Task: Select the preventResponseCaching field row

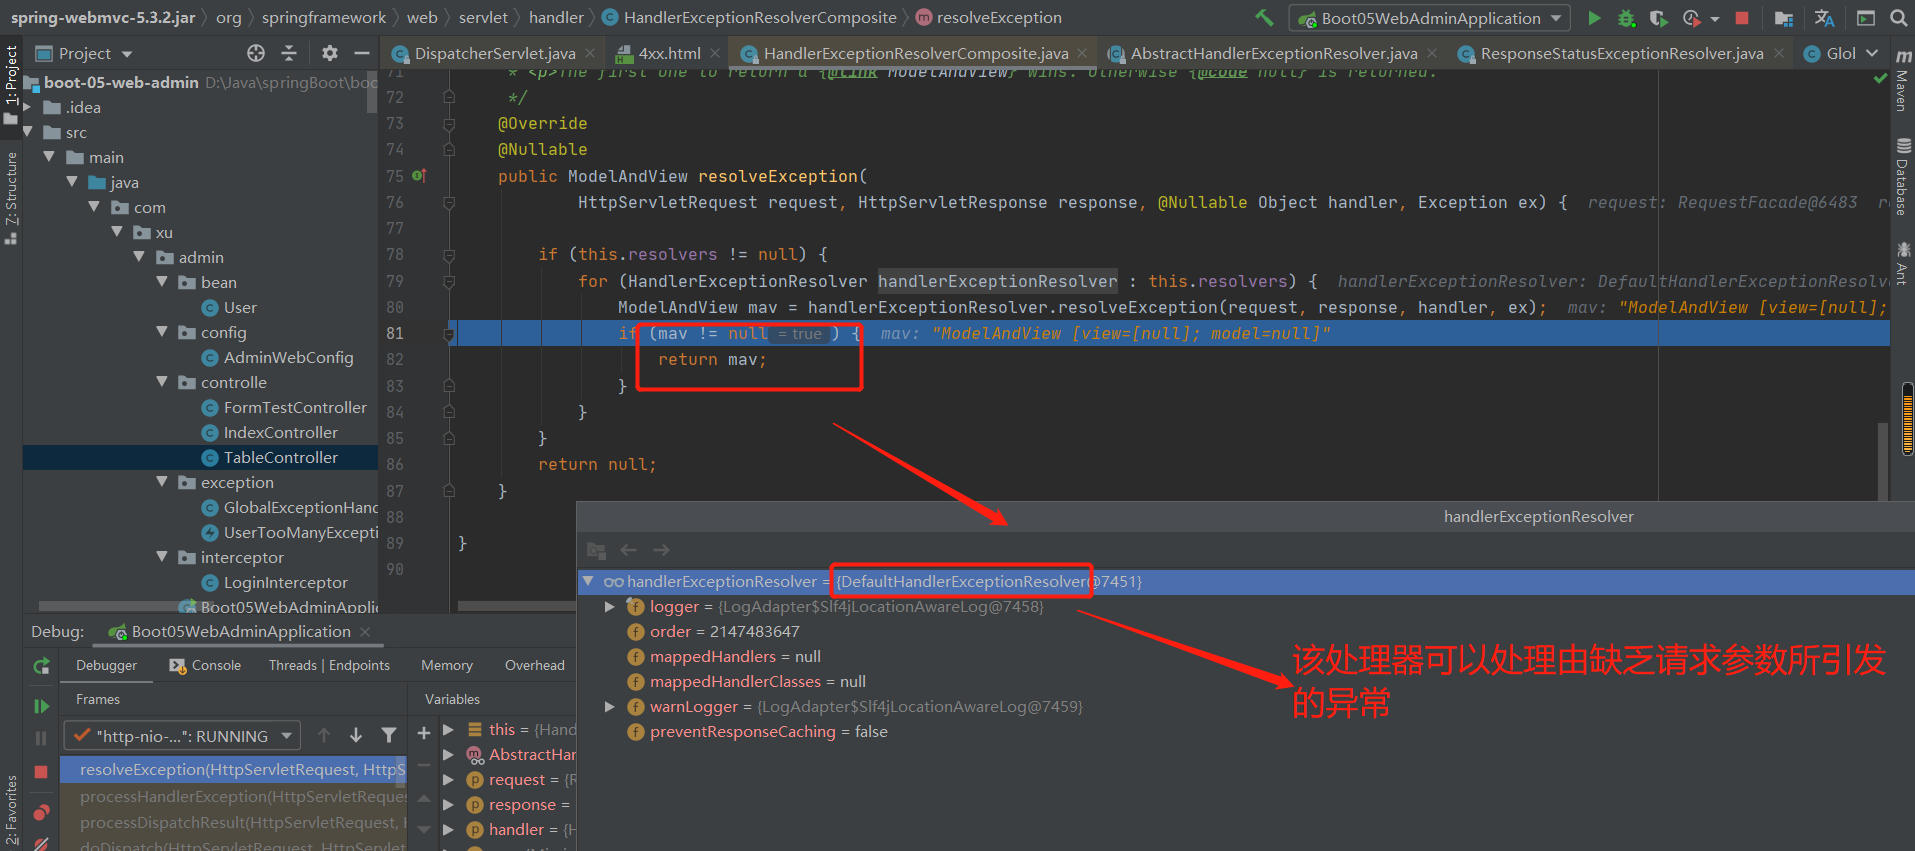Action: (x=758, y=732)
